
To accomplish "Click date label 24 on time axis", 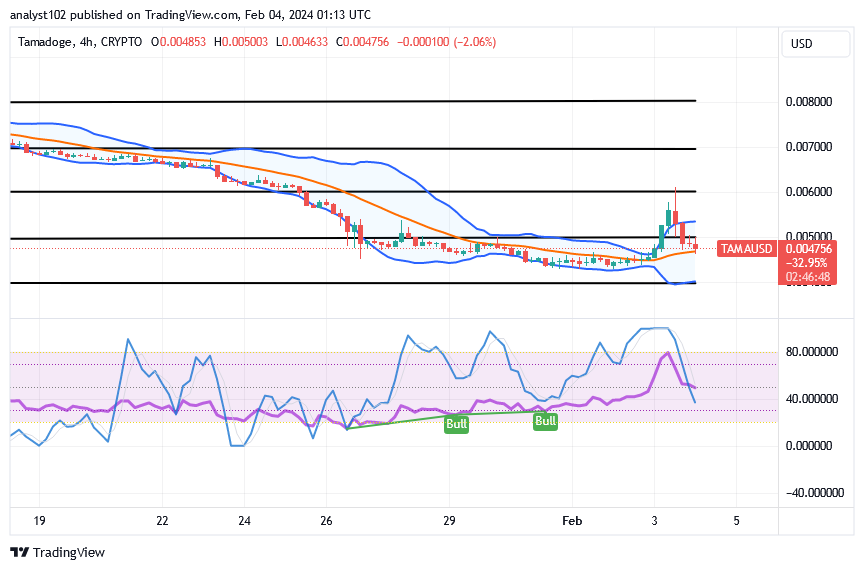I will click(x=244, y=521).
